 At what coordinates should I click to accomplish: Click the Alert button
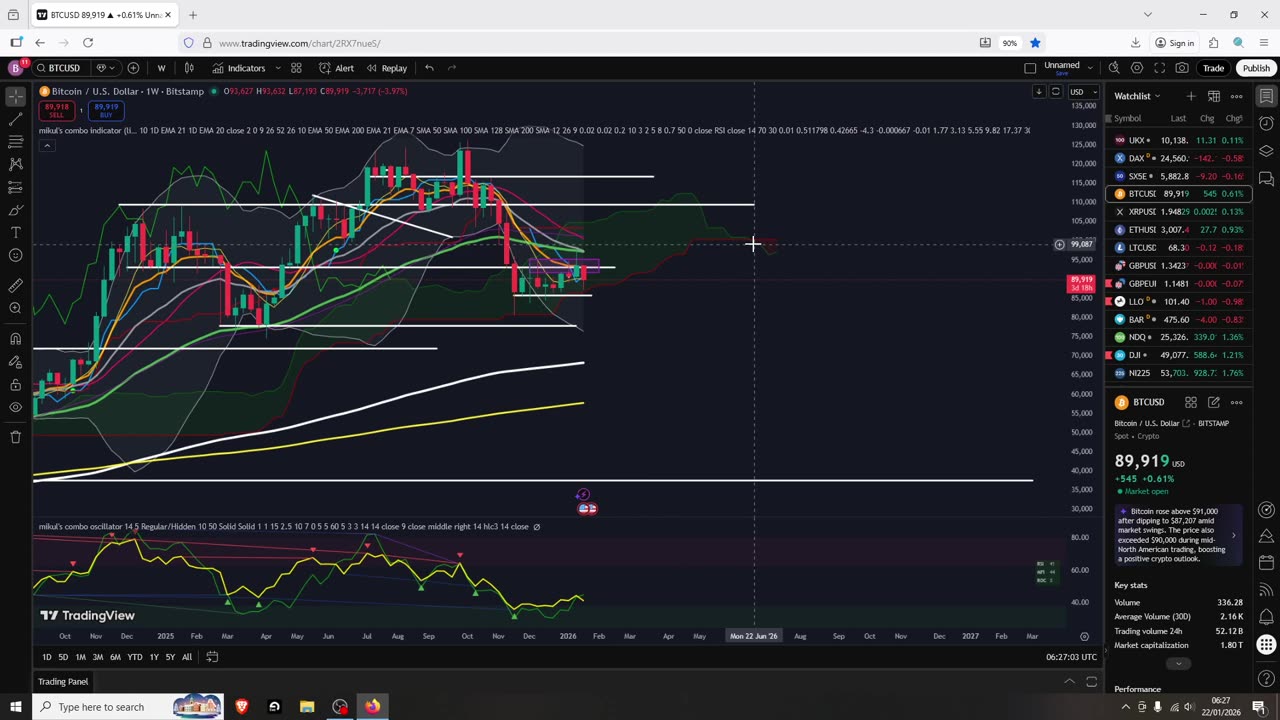(336, 68)
